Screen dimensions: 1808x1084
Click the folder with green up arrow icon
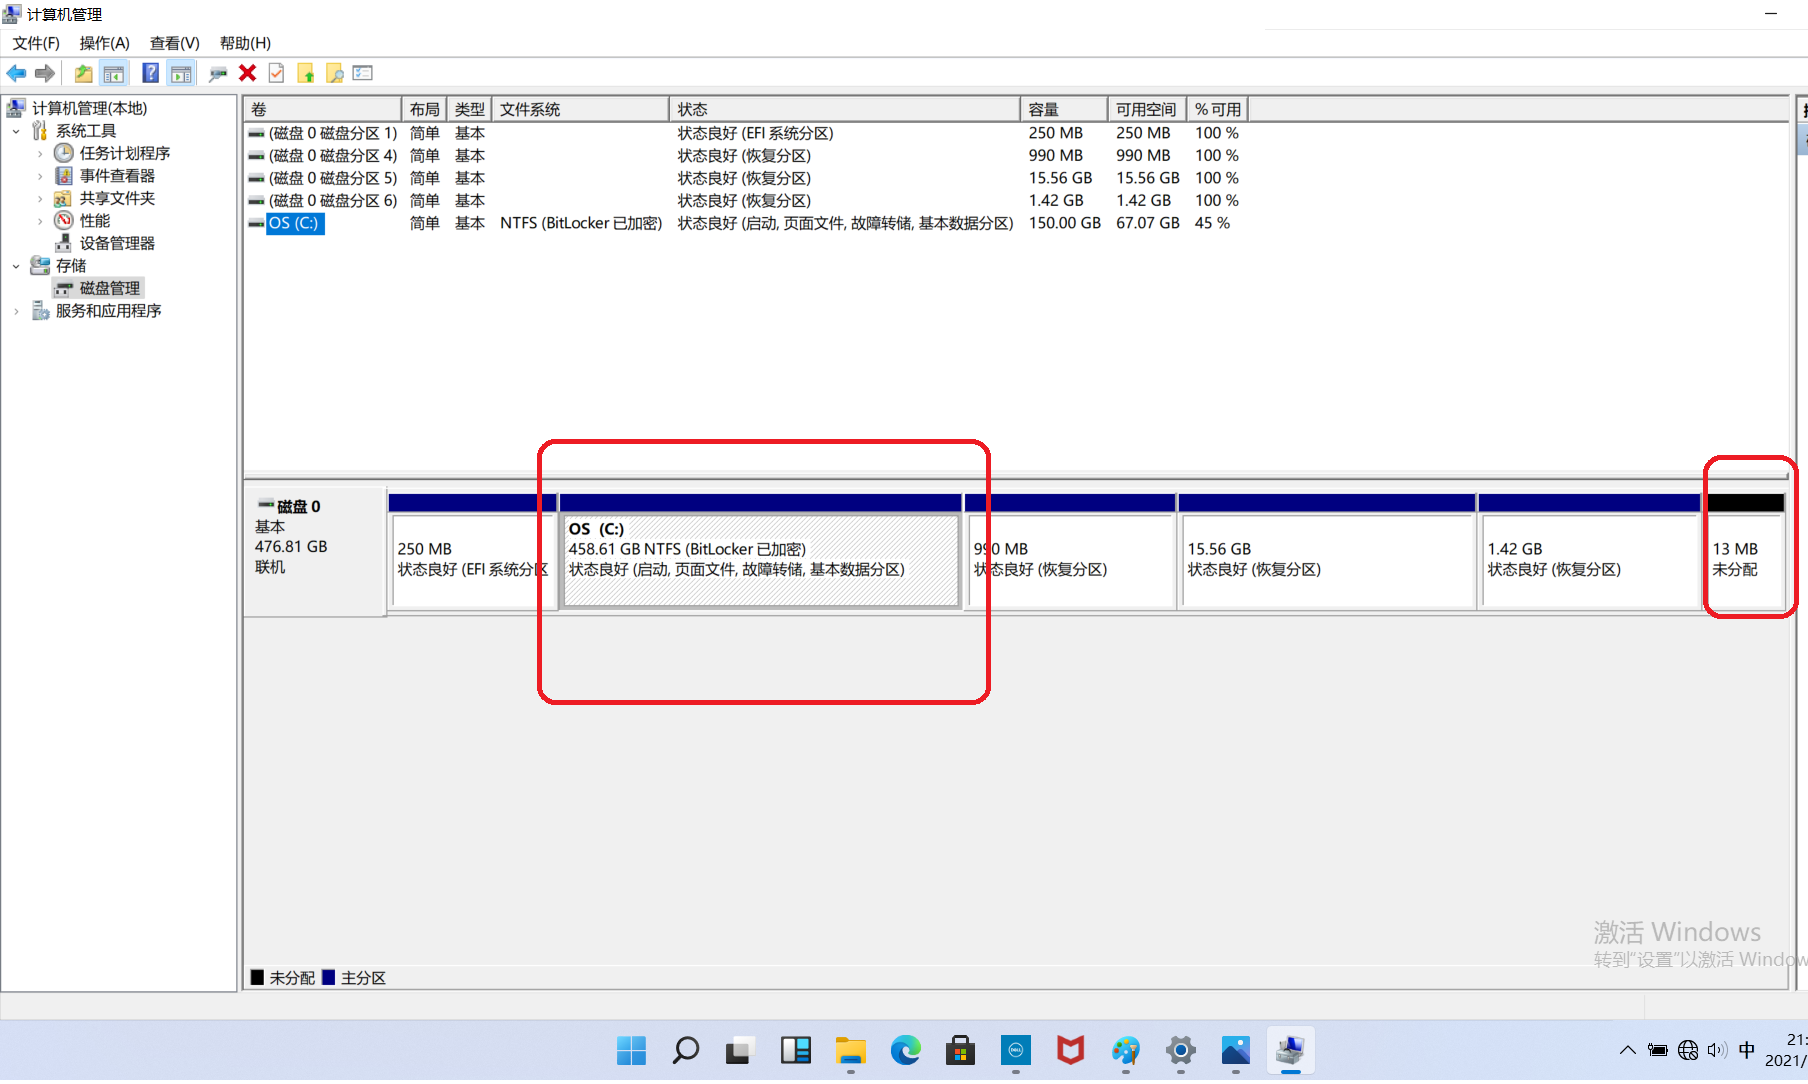306,73
